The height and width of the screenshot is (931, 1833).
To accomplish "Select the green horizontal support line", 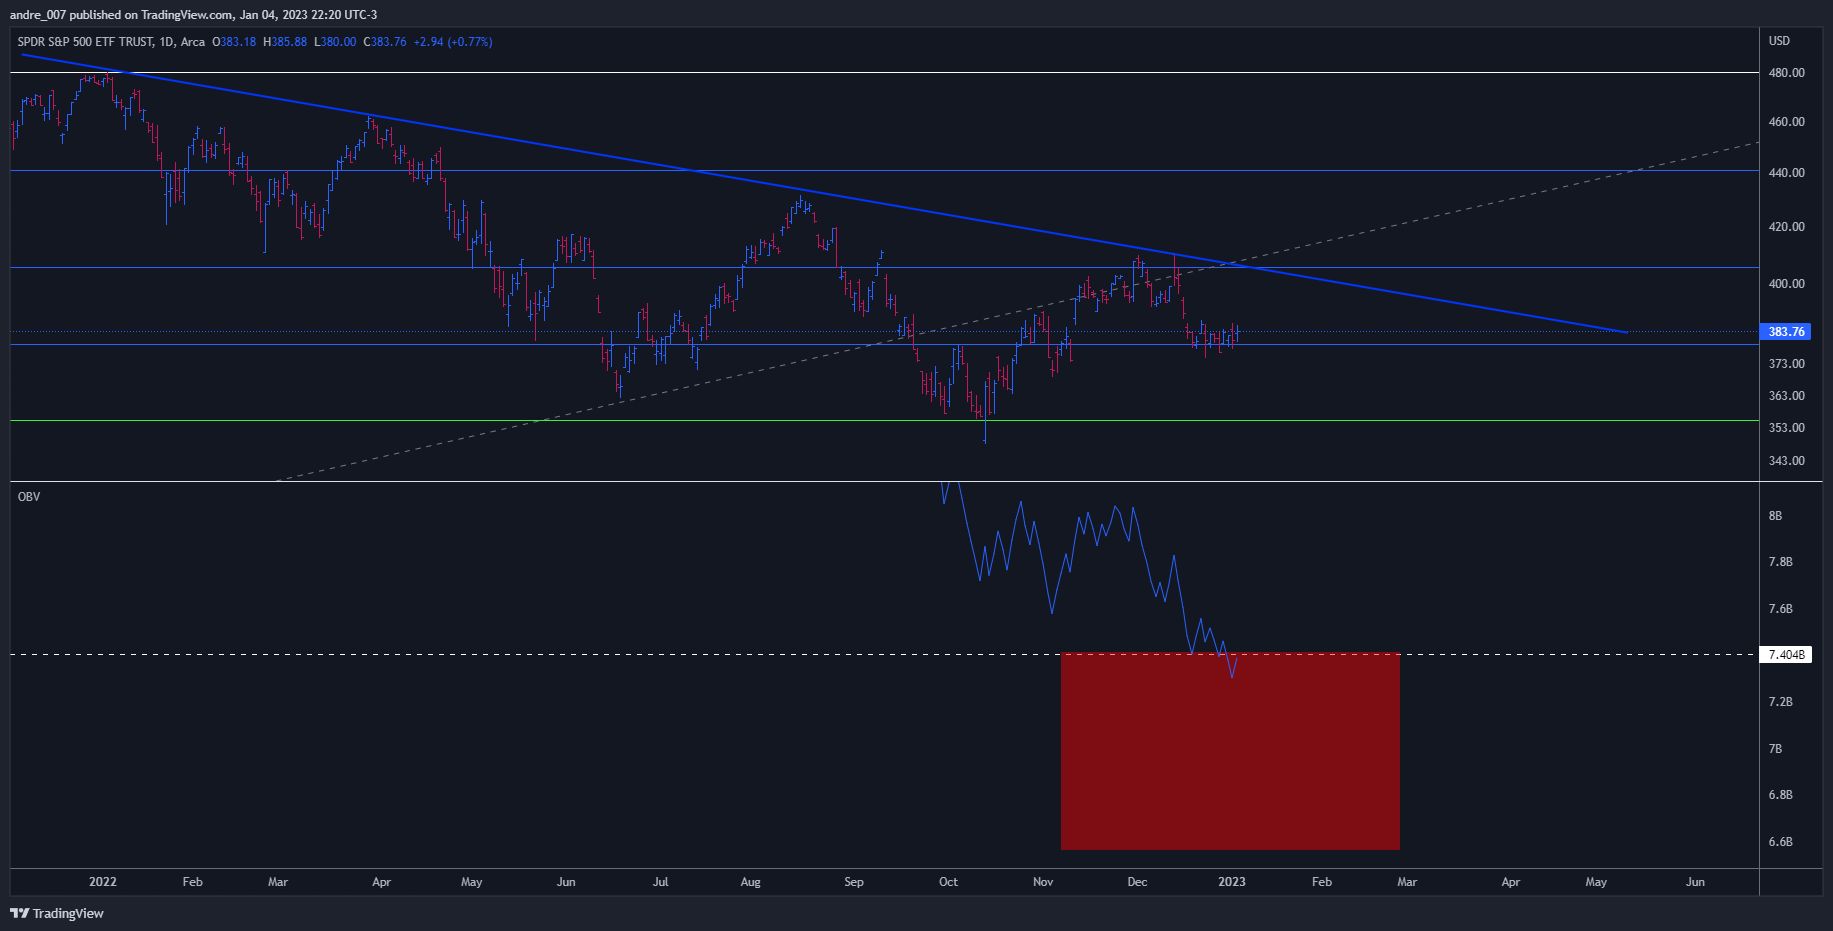I will pyautogui.click(x=884, y=421).
